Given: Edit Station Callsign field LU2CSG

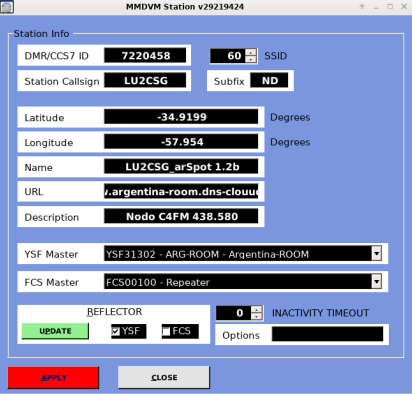Looking at the screenshot, I should coord(145,80).
